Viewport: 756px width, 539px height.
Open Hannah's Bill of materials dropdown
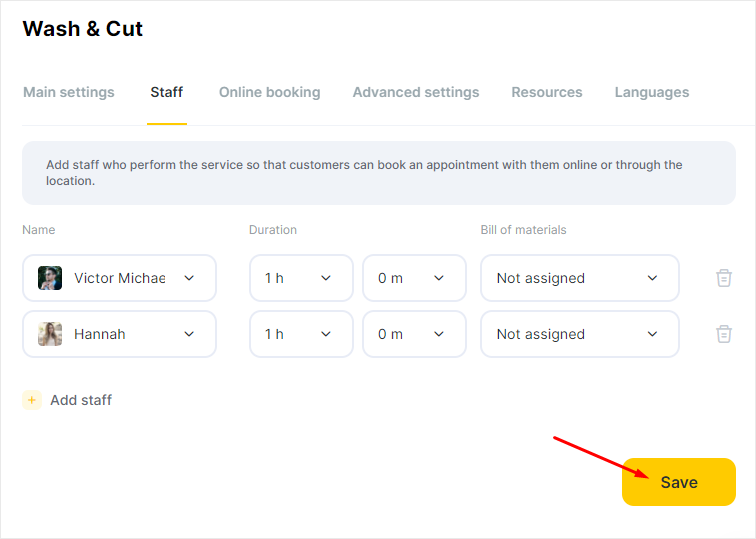point(580,334)
